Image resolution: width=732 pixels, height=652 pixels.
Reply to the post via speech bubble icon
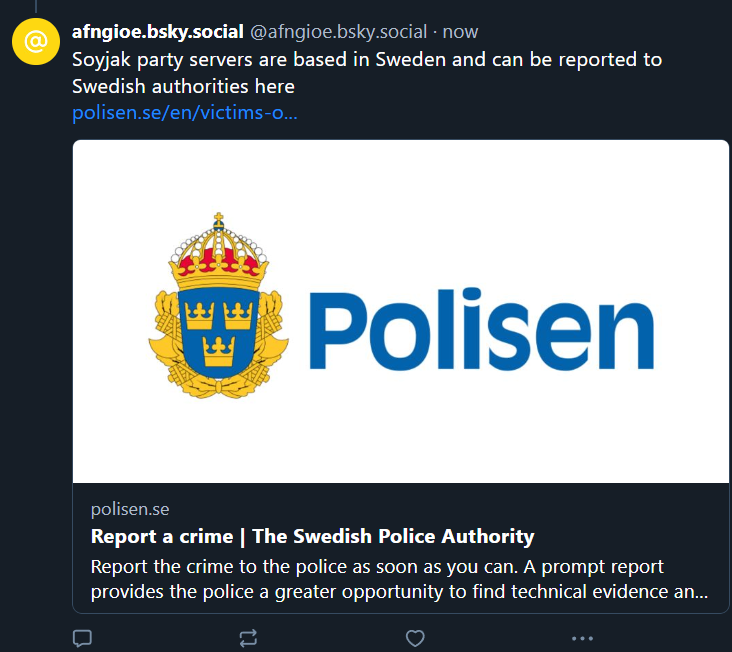pyautogui.click(x=83, y=637)
